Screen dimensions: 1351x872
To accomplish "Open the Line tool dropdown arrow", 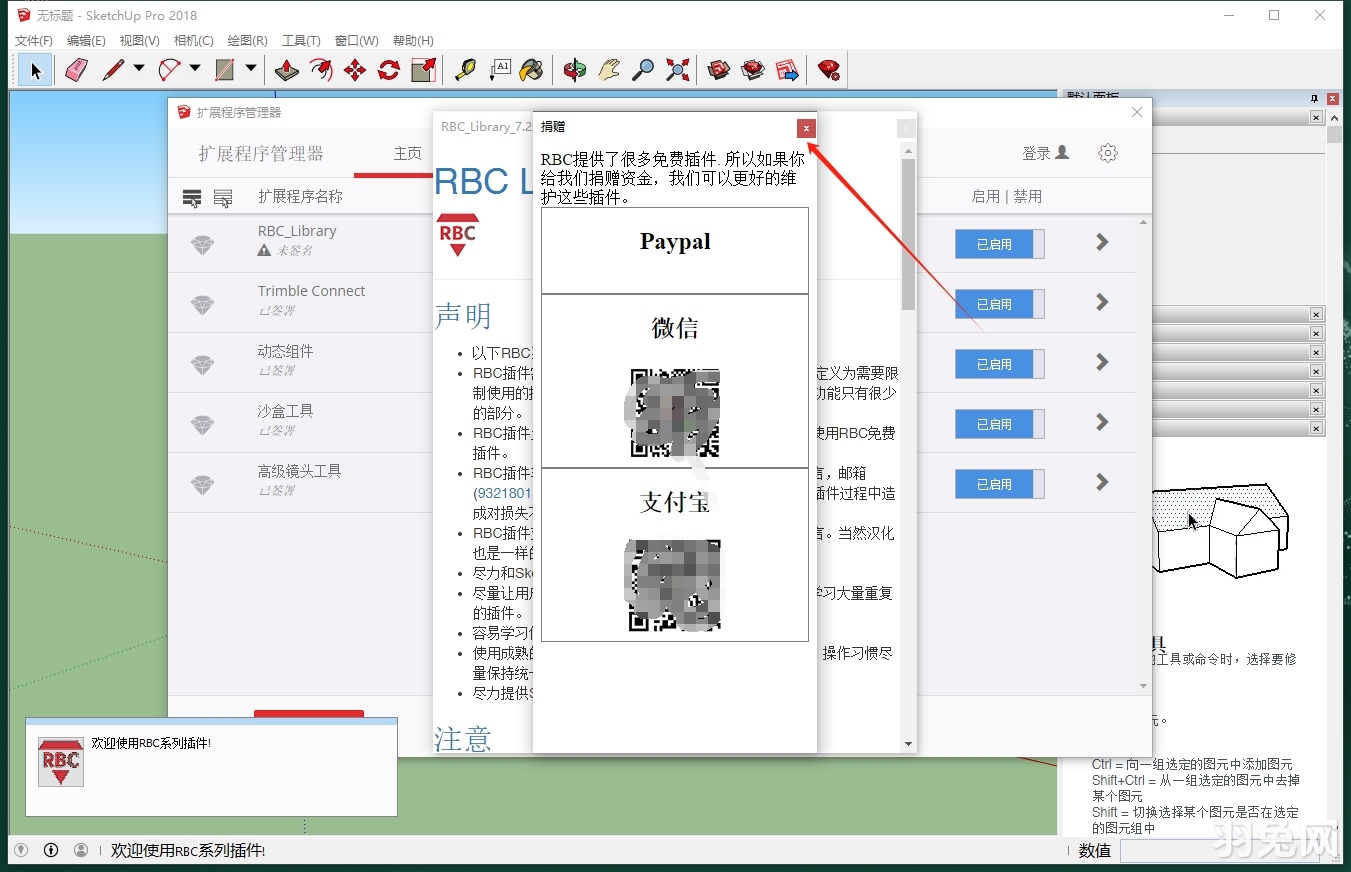I will pyautogui.click(x=139, y=70).
